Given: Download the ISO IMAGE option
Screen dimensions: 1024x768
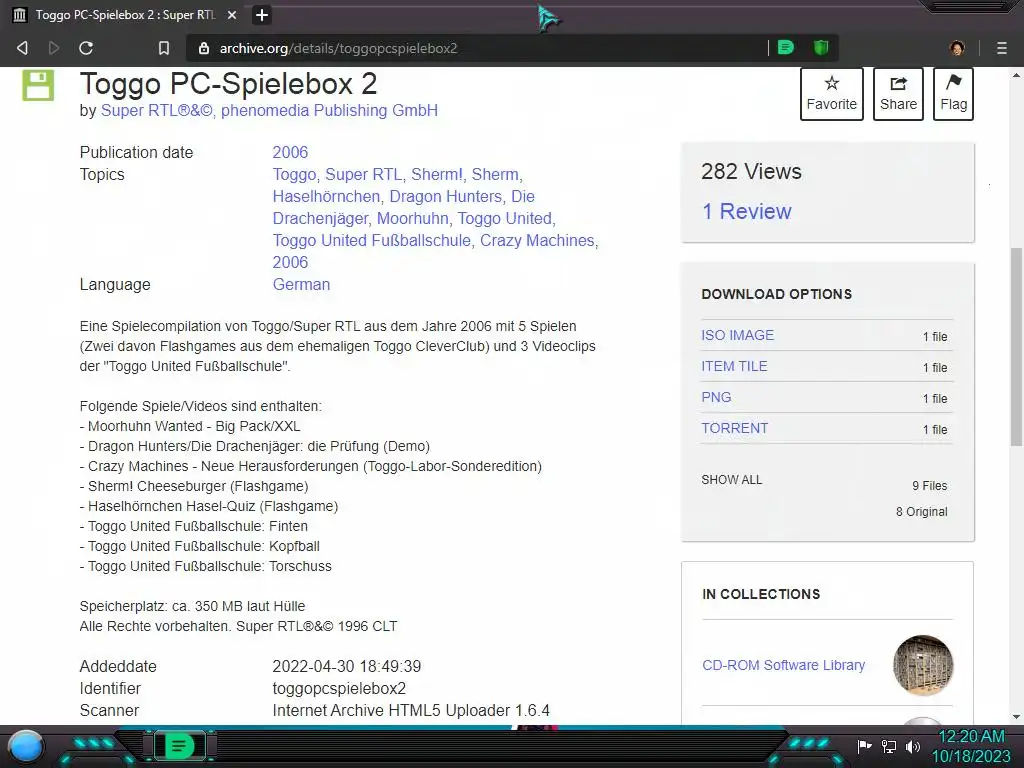Looking at the screenshot, I should [x=737, y=335].
